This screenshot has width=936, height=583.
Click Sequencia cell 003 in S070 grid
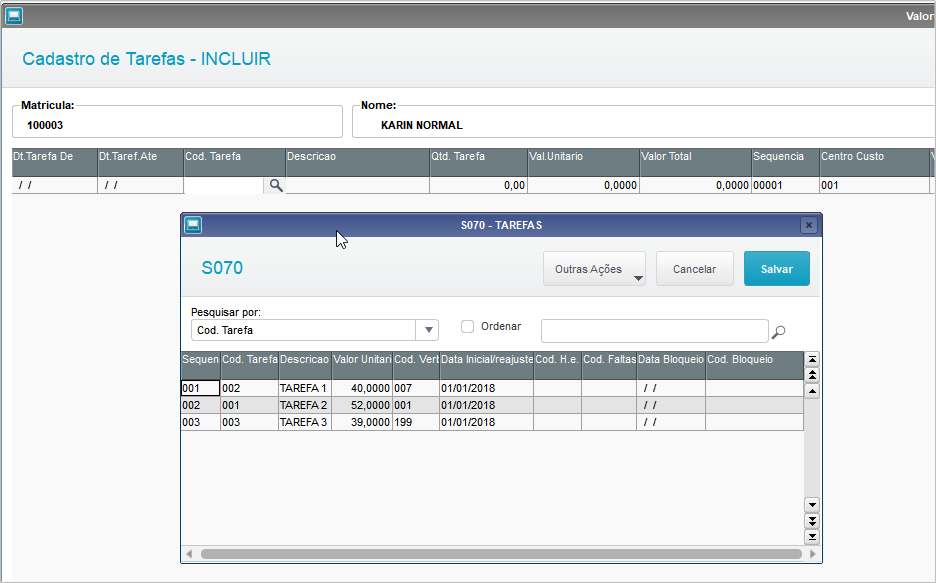coord(201,422)
